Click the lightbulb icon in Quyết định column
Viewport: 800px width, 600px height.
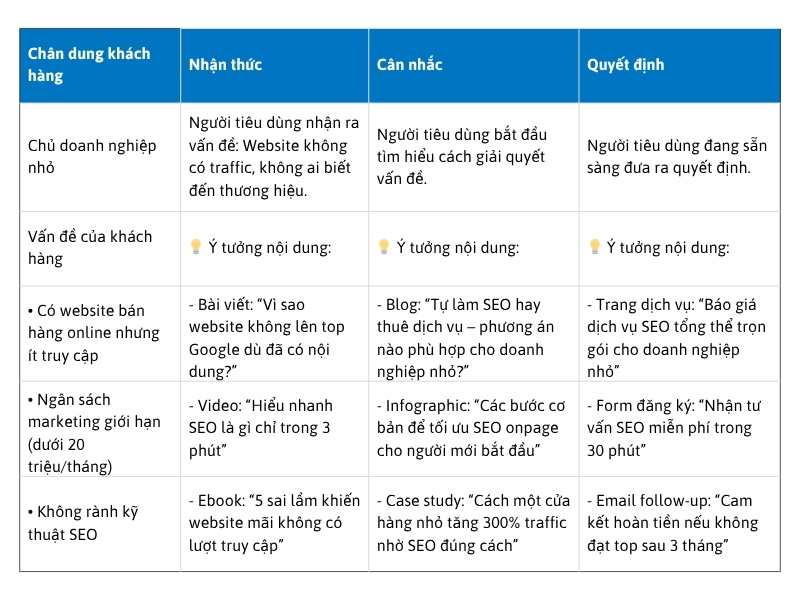[594, 248]
